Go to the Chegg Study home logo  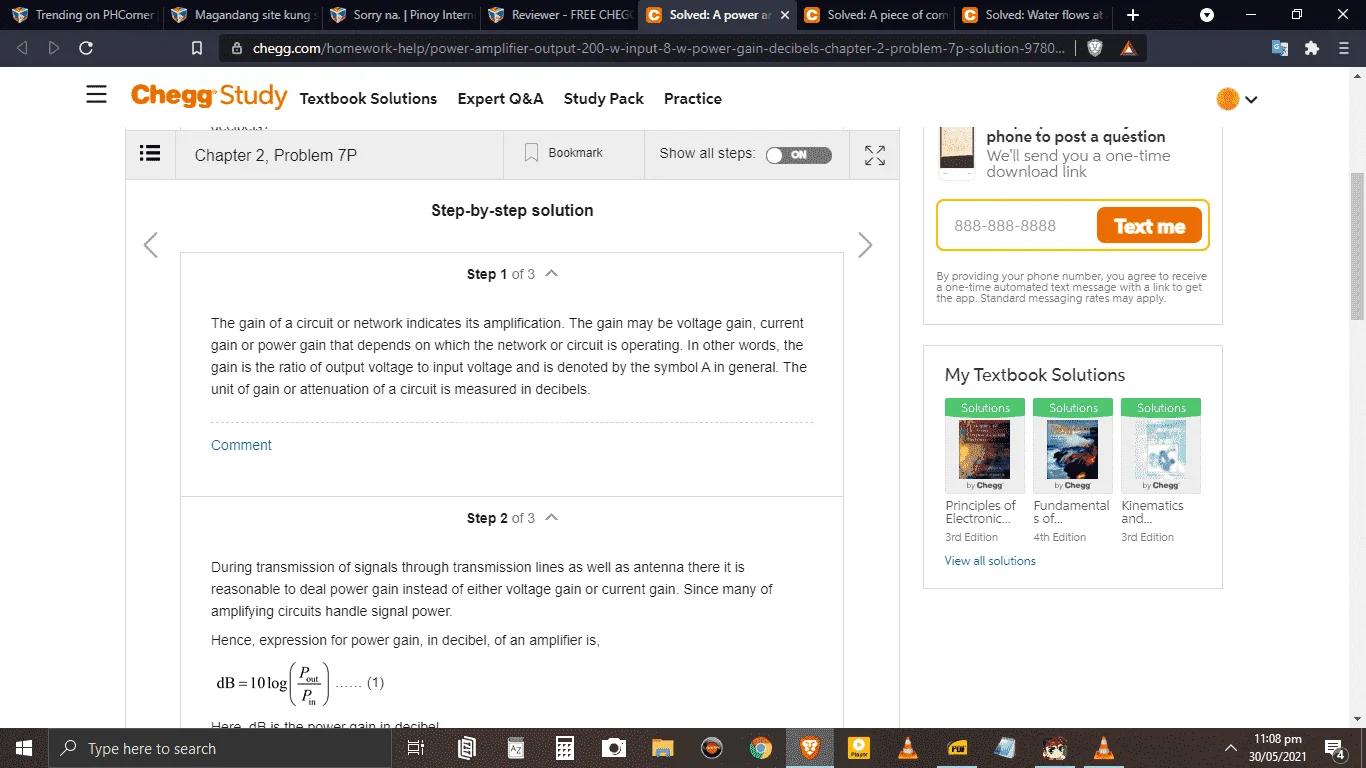coord(209,96)
